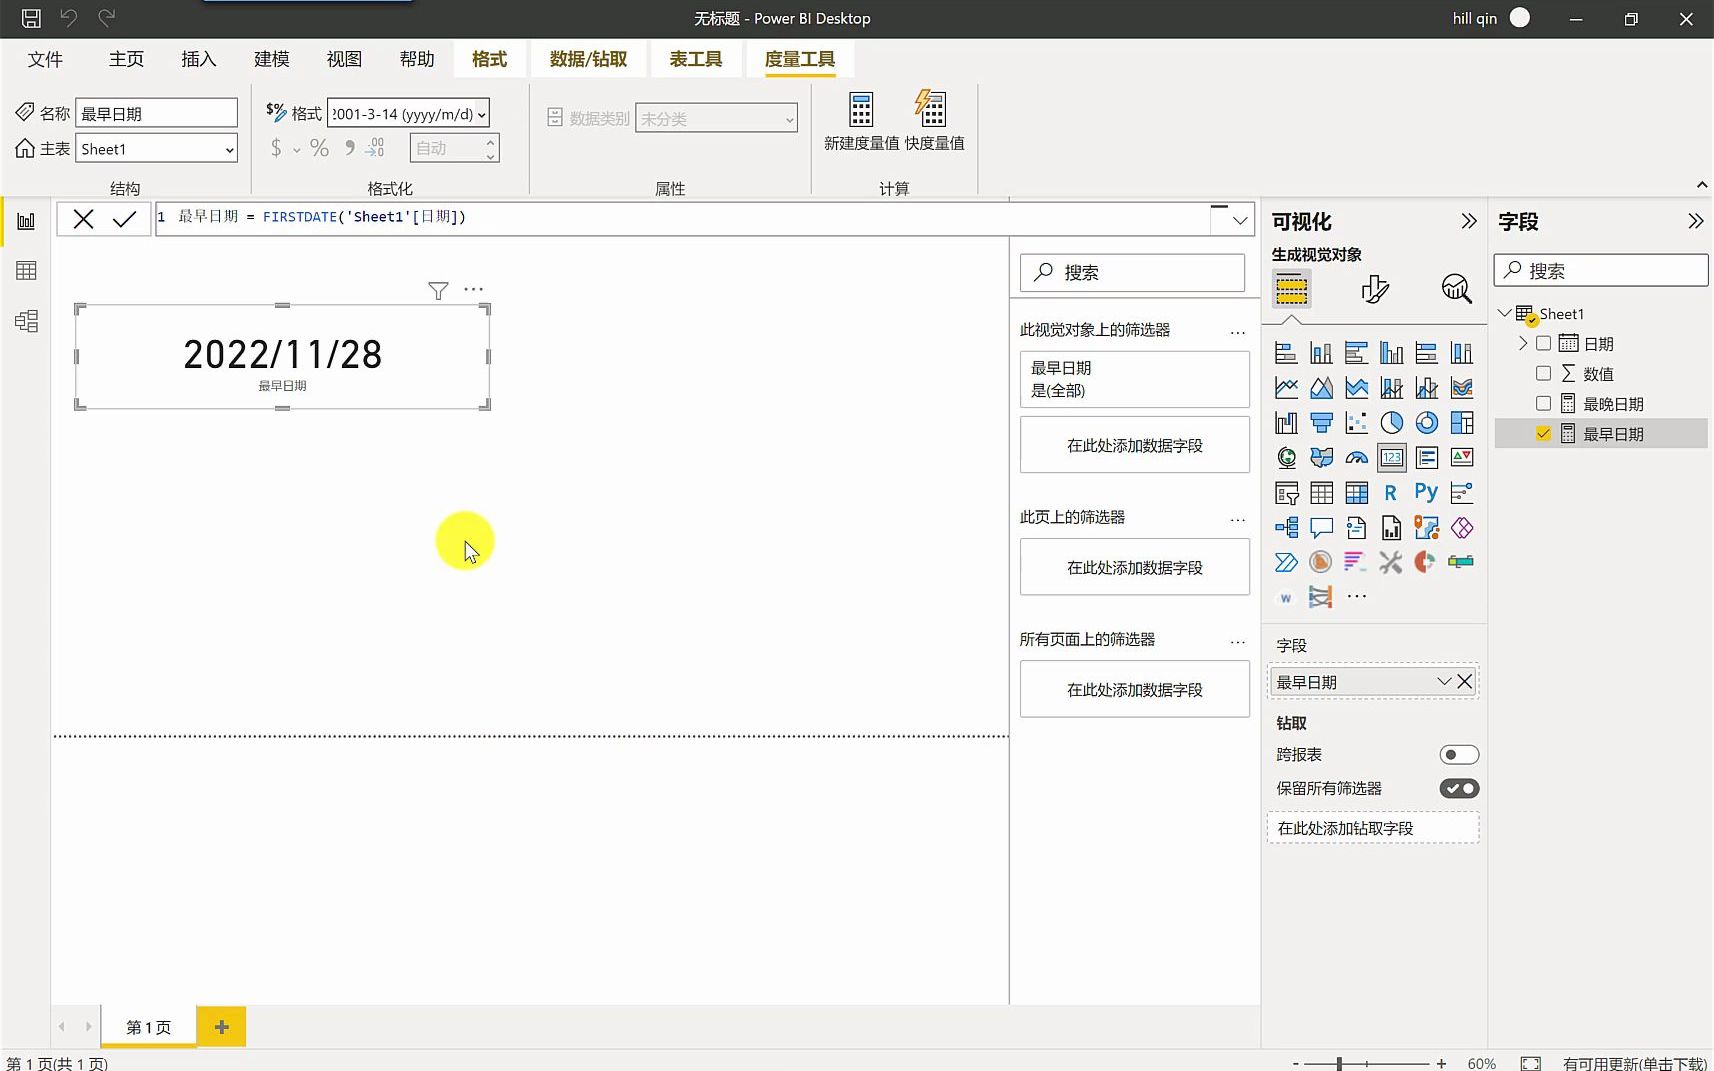Select the gauge visual

(x=1356, y=458)
